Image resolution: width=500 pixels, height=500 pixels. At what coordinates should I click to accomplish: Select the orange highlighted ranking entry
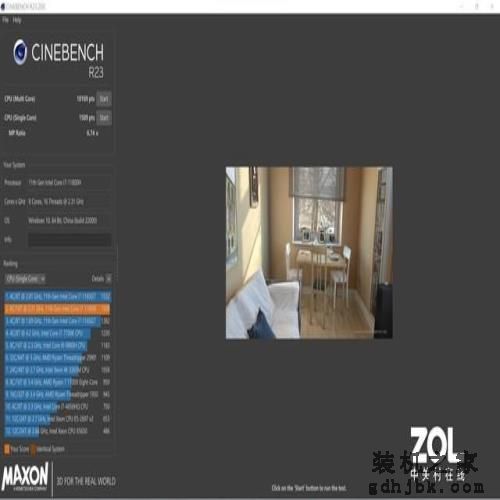pos(57,309)
